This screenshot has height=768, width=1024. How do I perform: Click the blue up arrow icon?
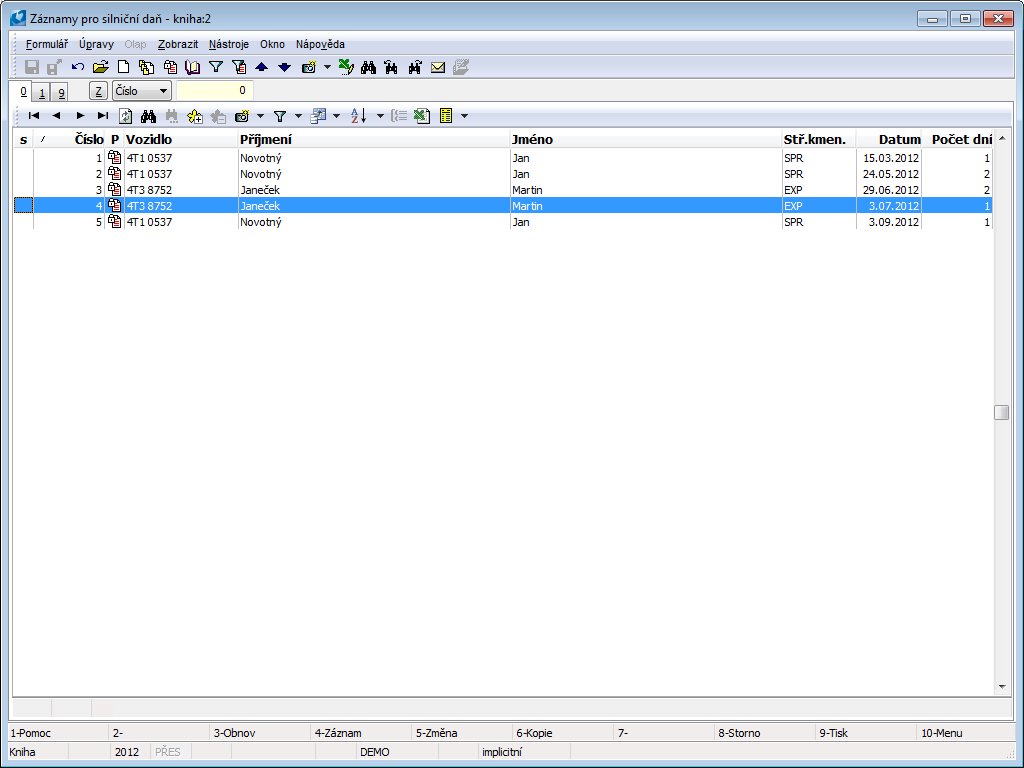(261, 67)
